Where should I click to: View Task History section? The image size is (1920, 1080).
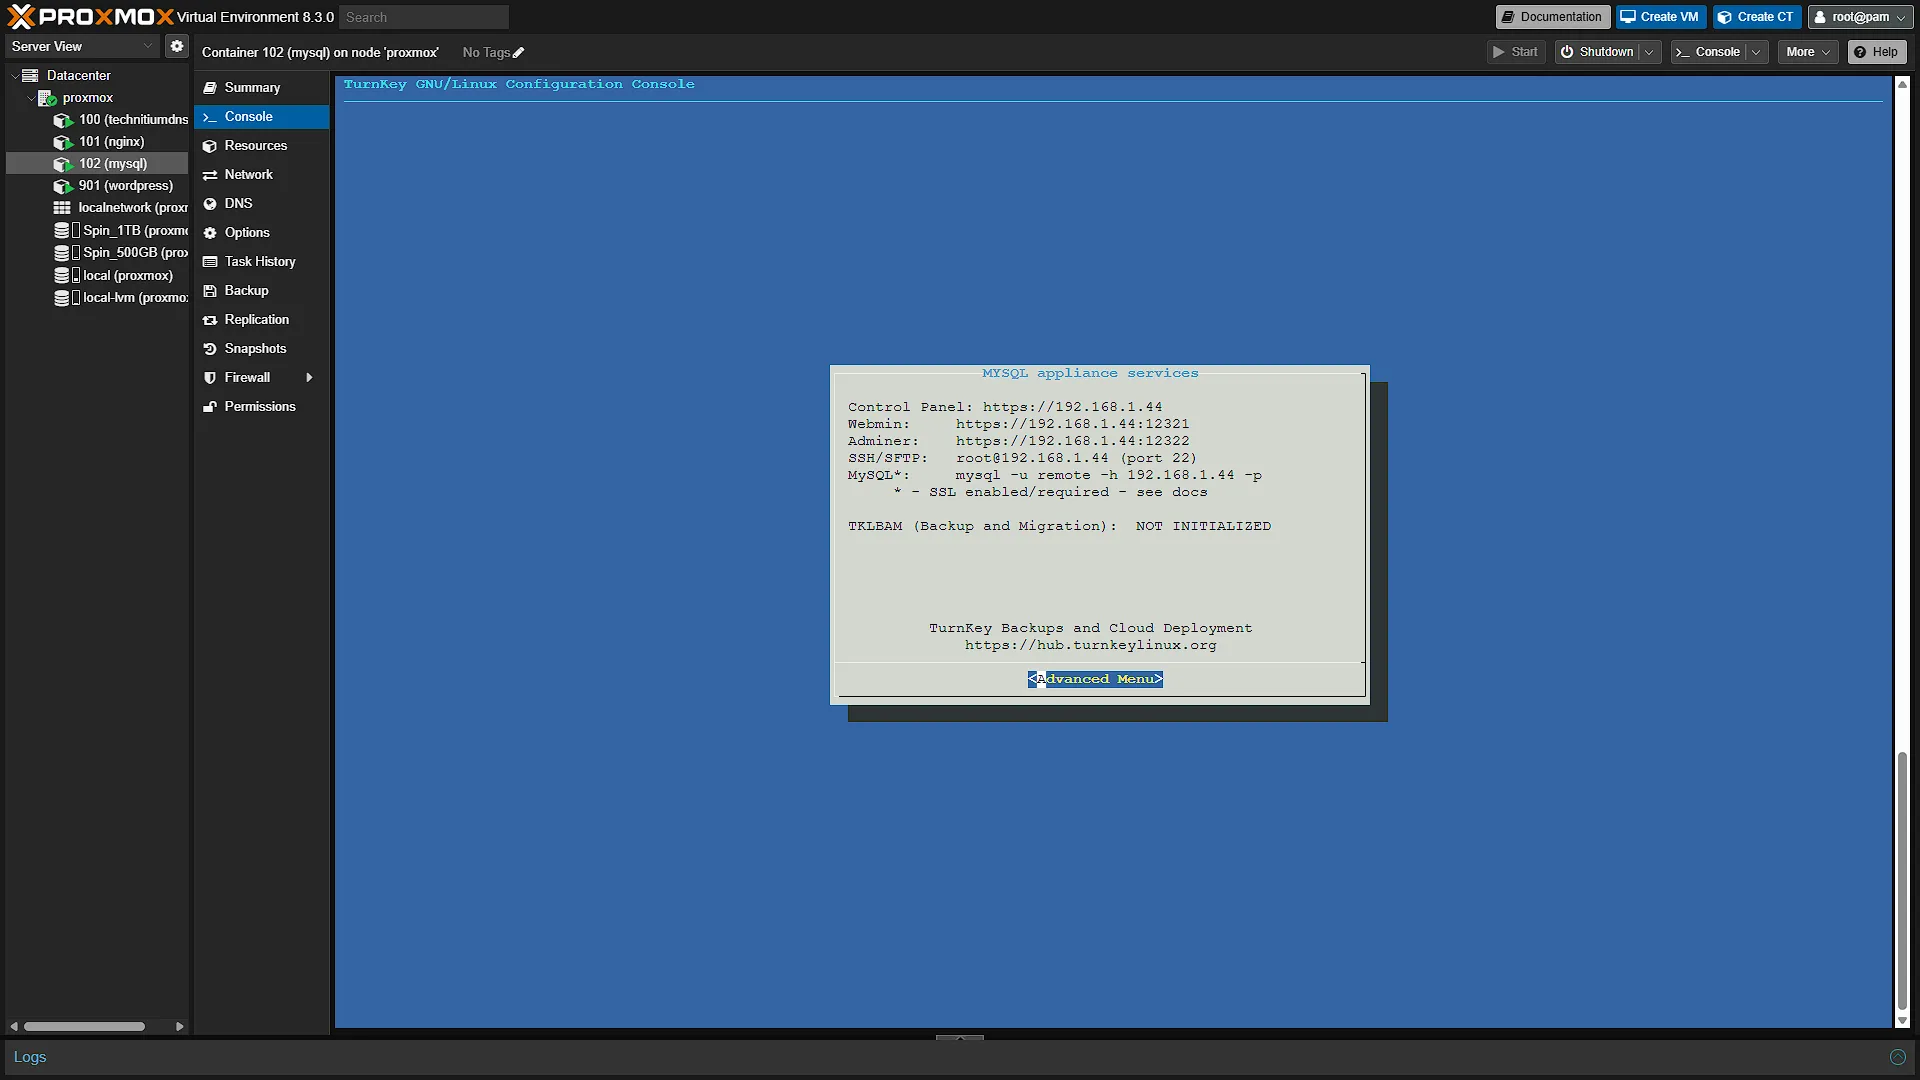[261, 262]
